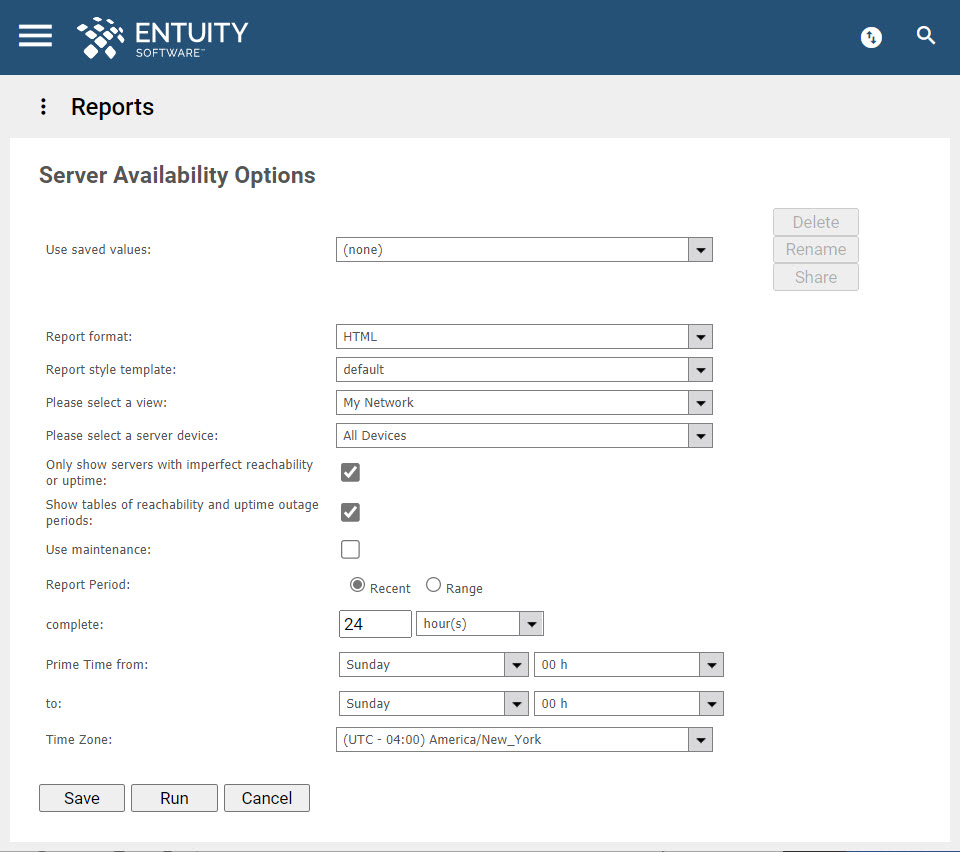Click the Reports page title
The image size is (960, 852).
coord(113,107)
